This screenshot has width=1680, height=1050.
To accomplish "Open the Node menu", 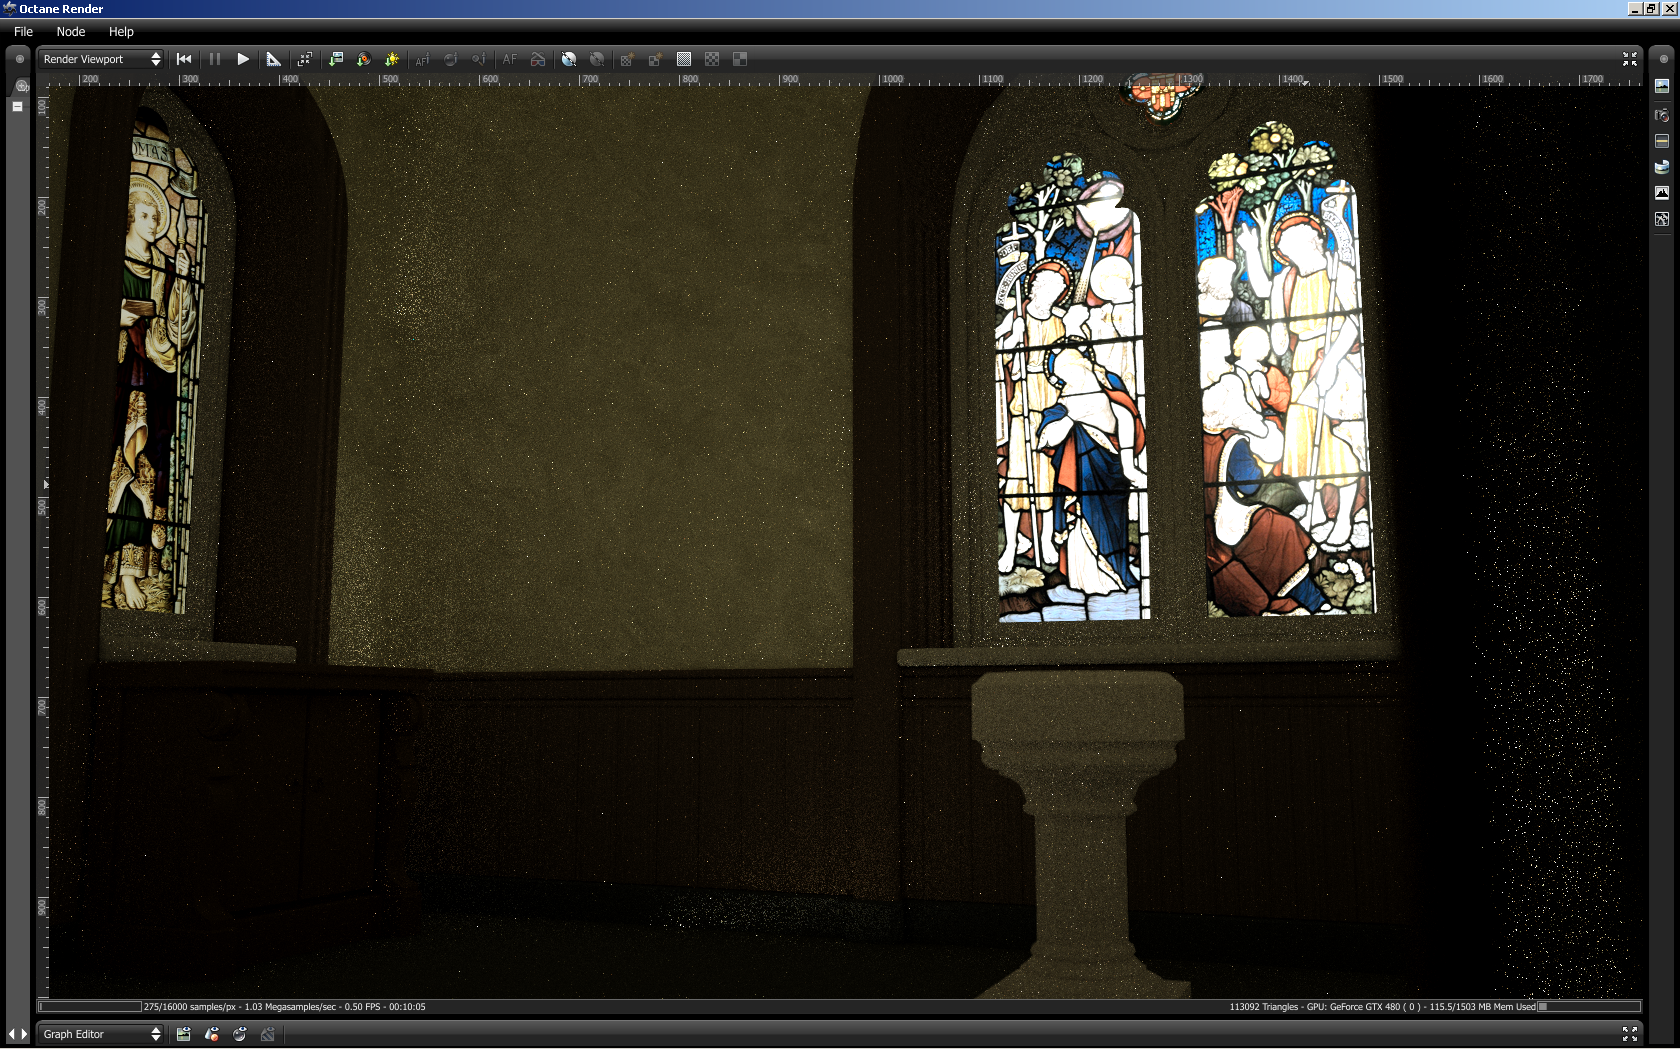I will [x=71, y=32].
